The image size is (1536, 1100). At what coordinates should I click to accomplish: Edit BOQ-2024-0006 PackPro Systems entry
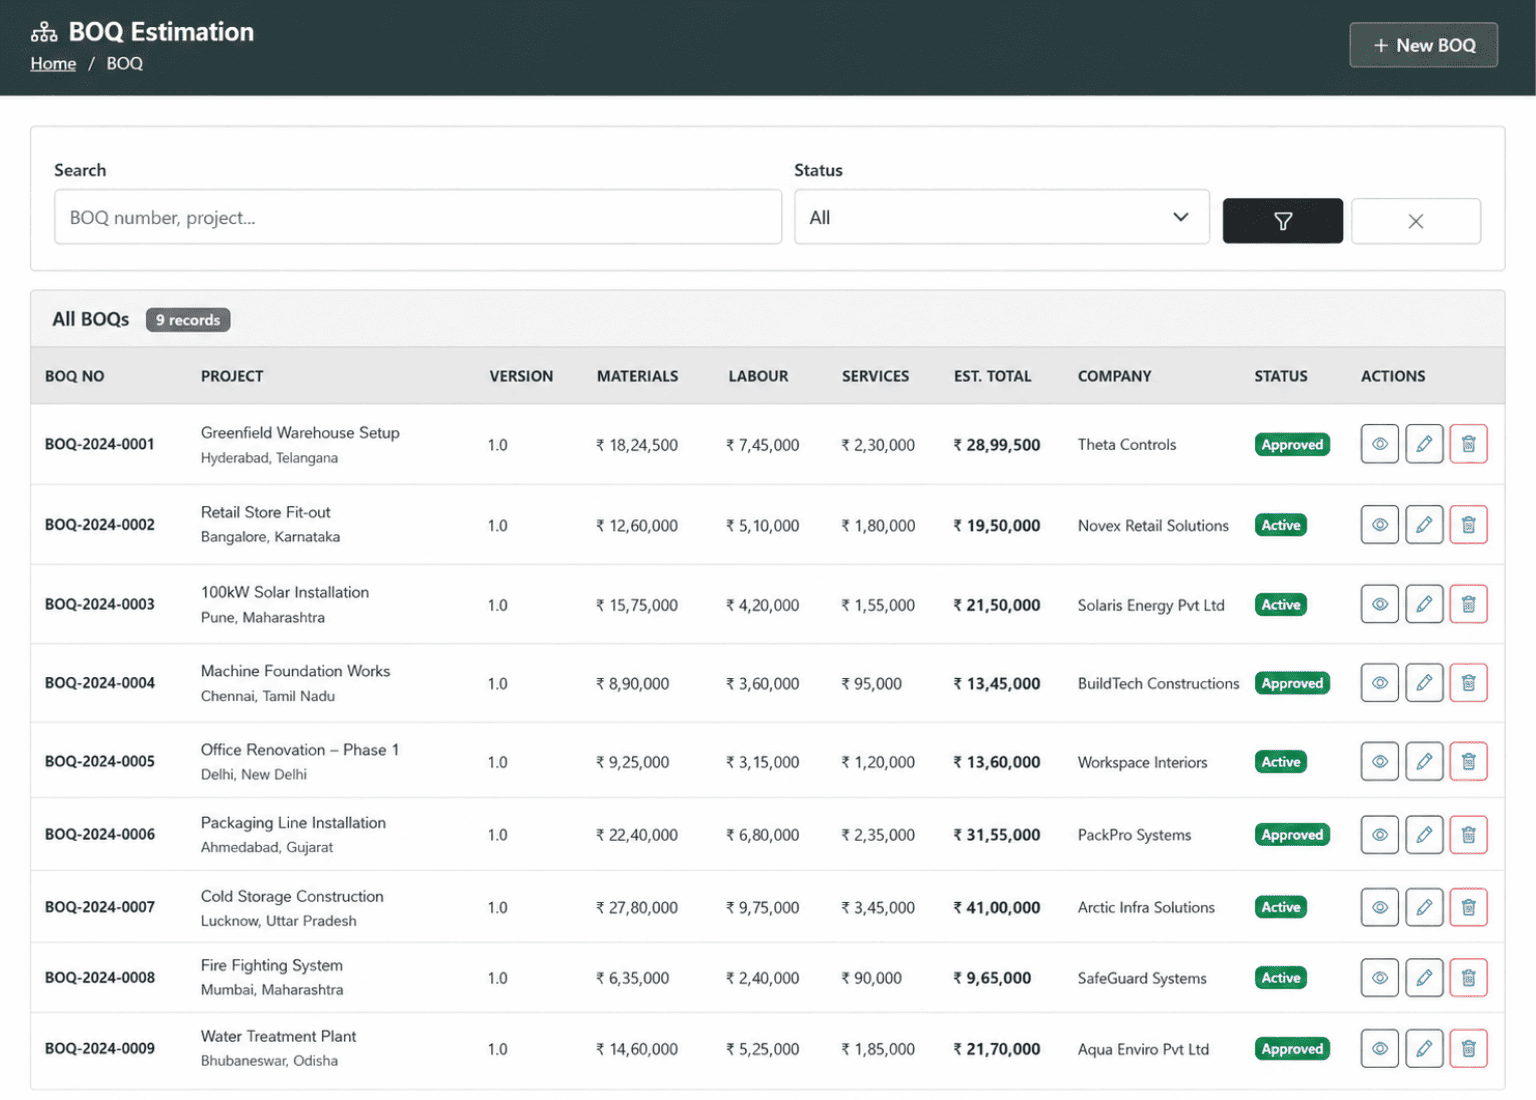tap(1424, 835)
